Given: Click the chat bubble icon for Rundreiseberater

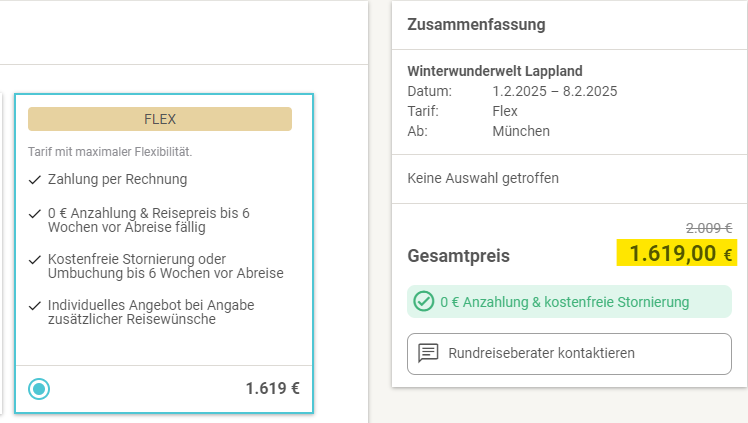Looking at the screenshot, I should tap(428, 353).
